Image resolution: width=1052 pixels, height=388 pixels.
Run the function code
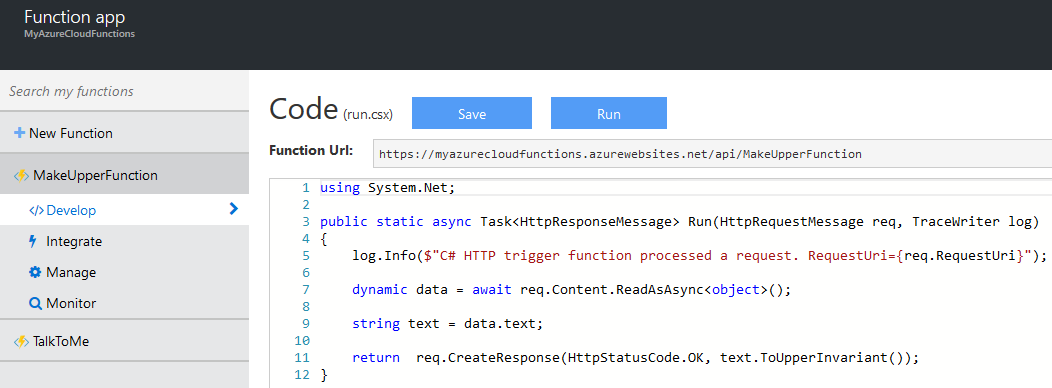pyautogui.click(x=609, y=113)
